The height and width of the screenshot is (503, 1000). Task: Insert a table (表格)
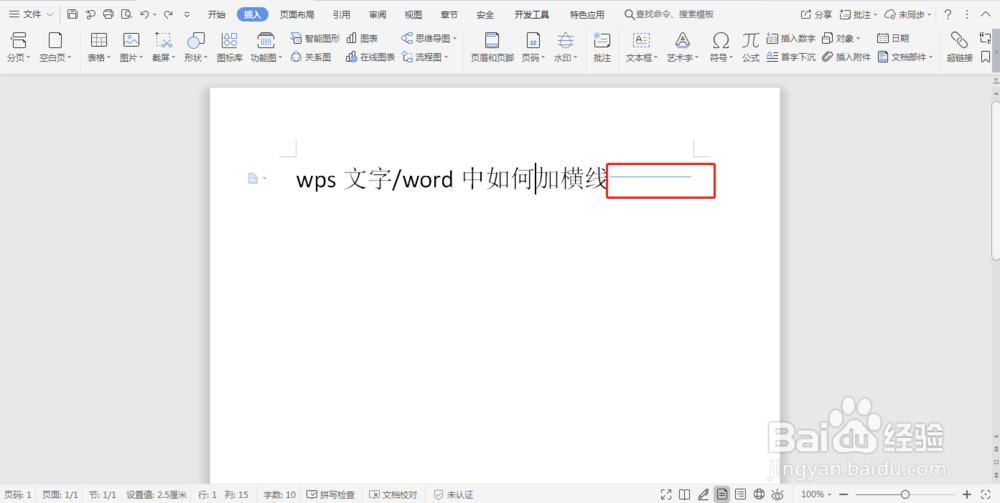99,48
